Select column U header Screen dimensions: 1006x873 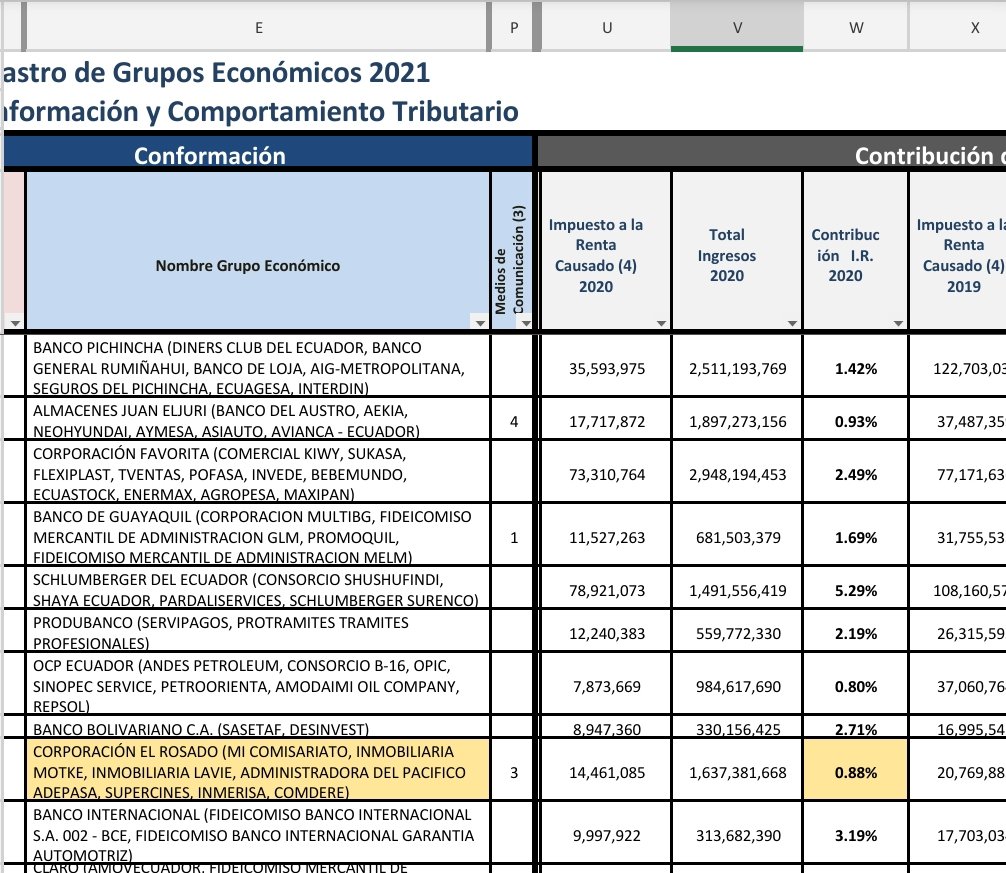click(x=607, y=27)
